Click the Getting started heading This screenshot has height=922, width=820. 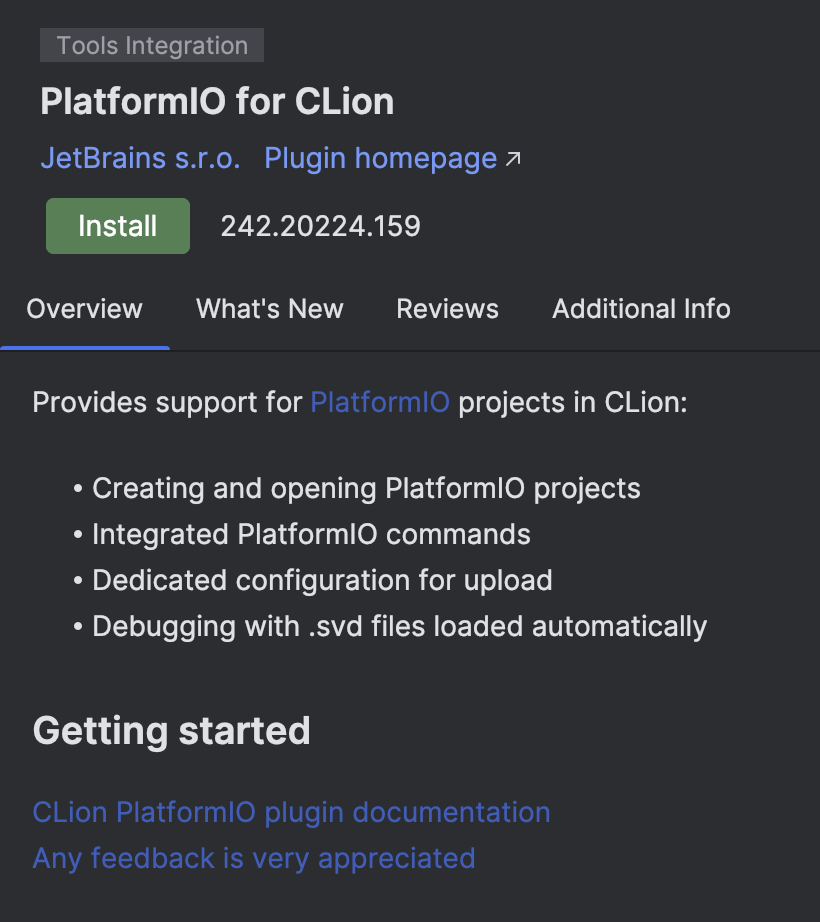tap(171, 731)
